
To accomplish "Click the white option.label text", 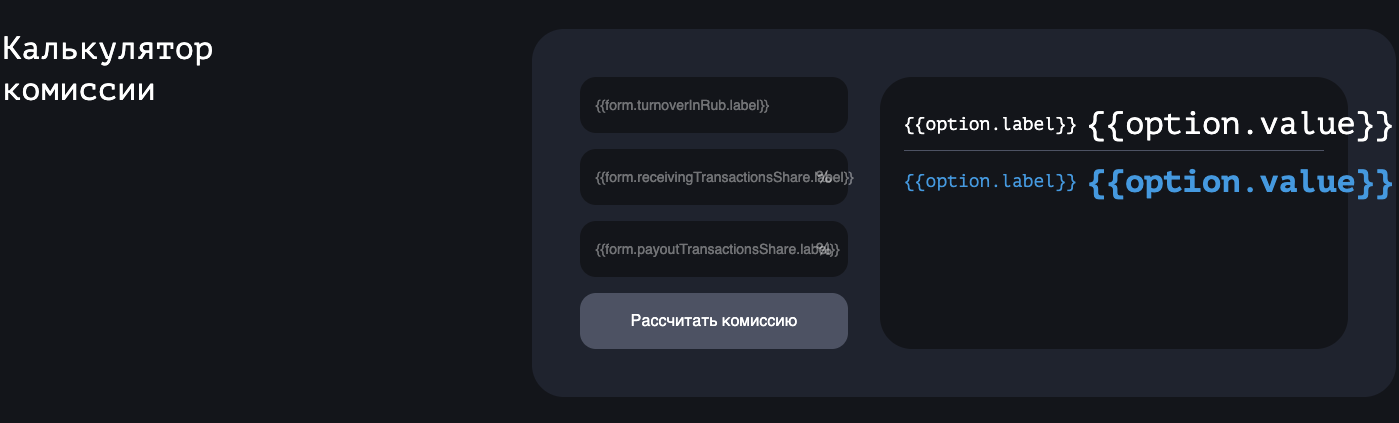I will click(x=990, y=126).
